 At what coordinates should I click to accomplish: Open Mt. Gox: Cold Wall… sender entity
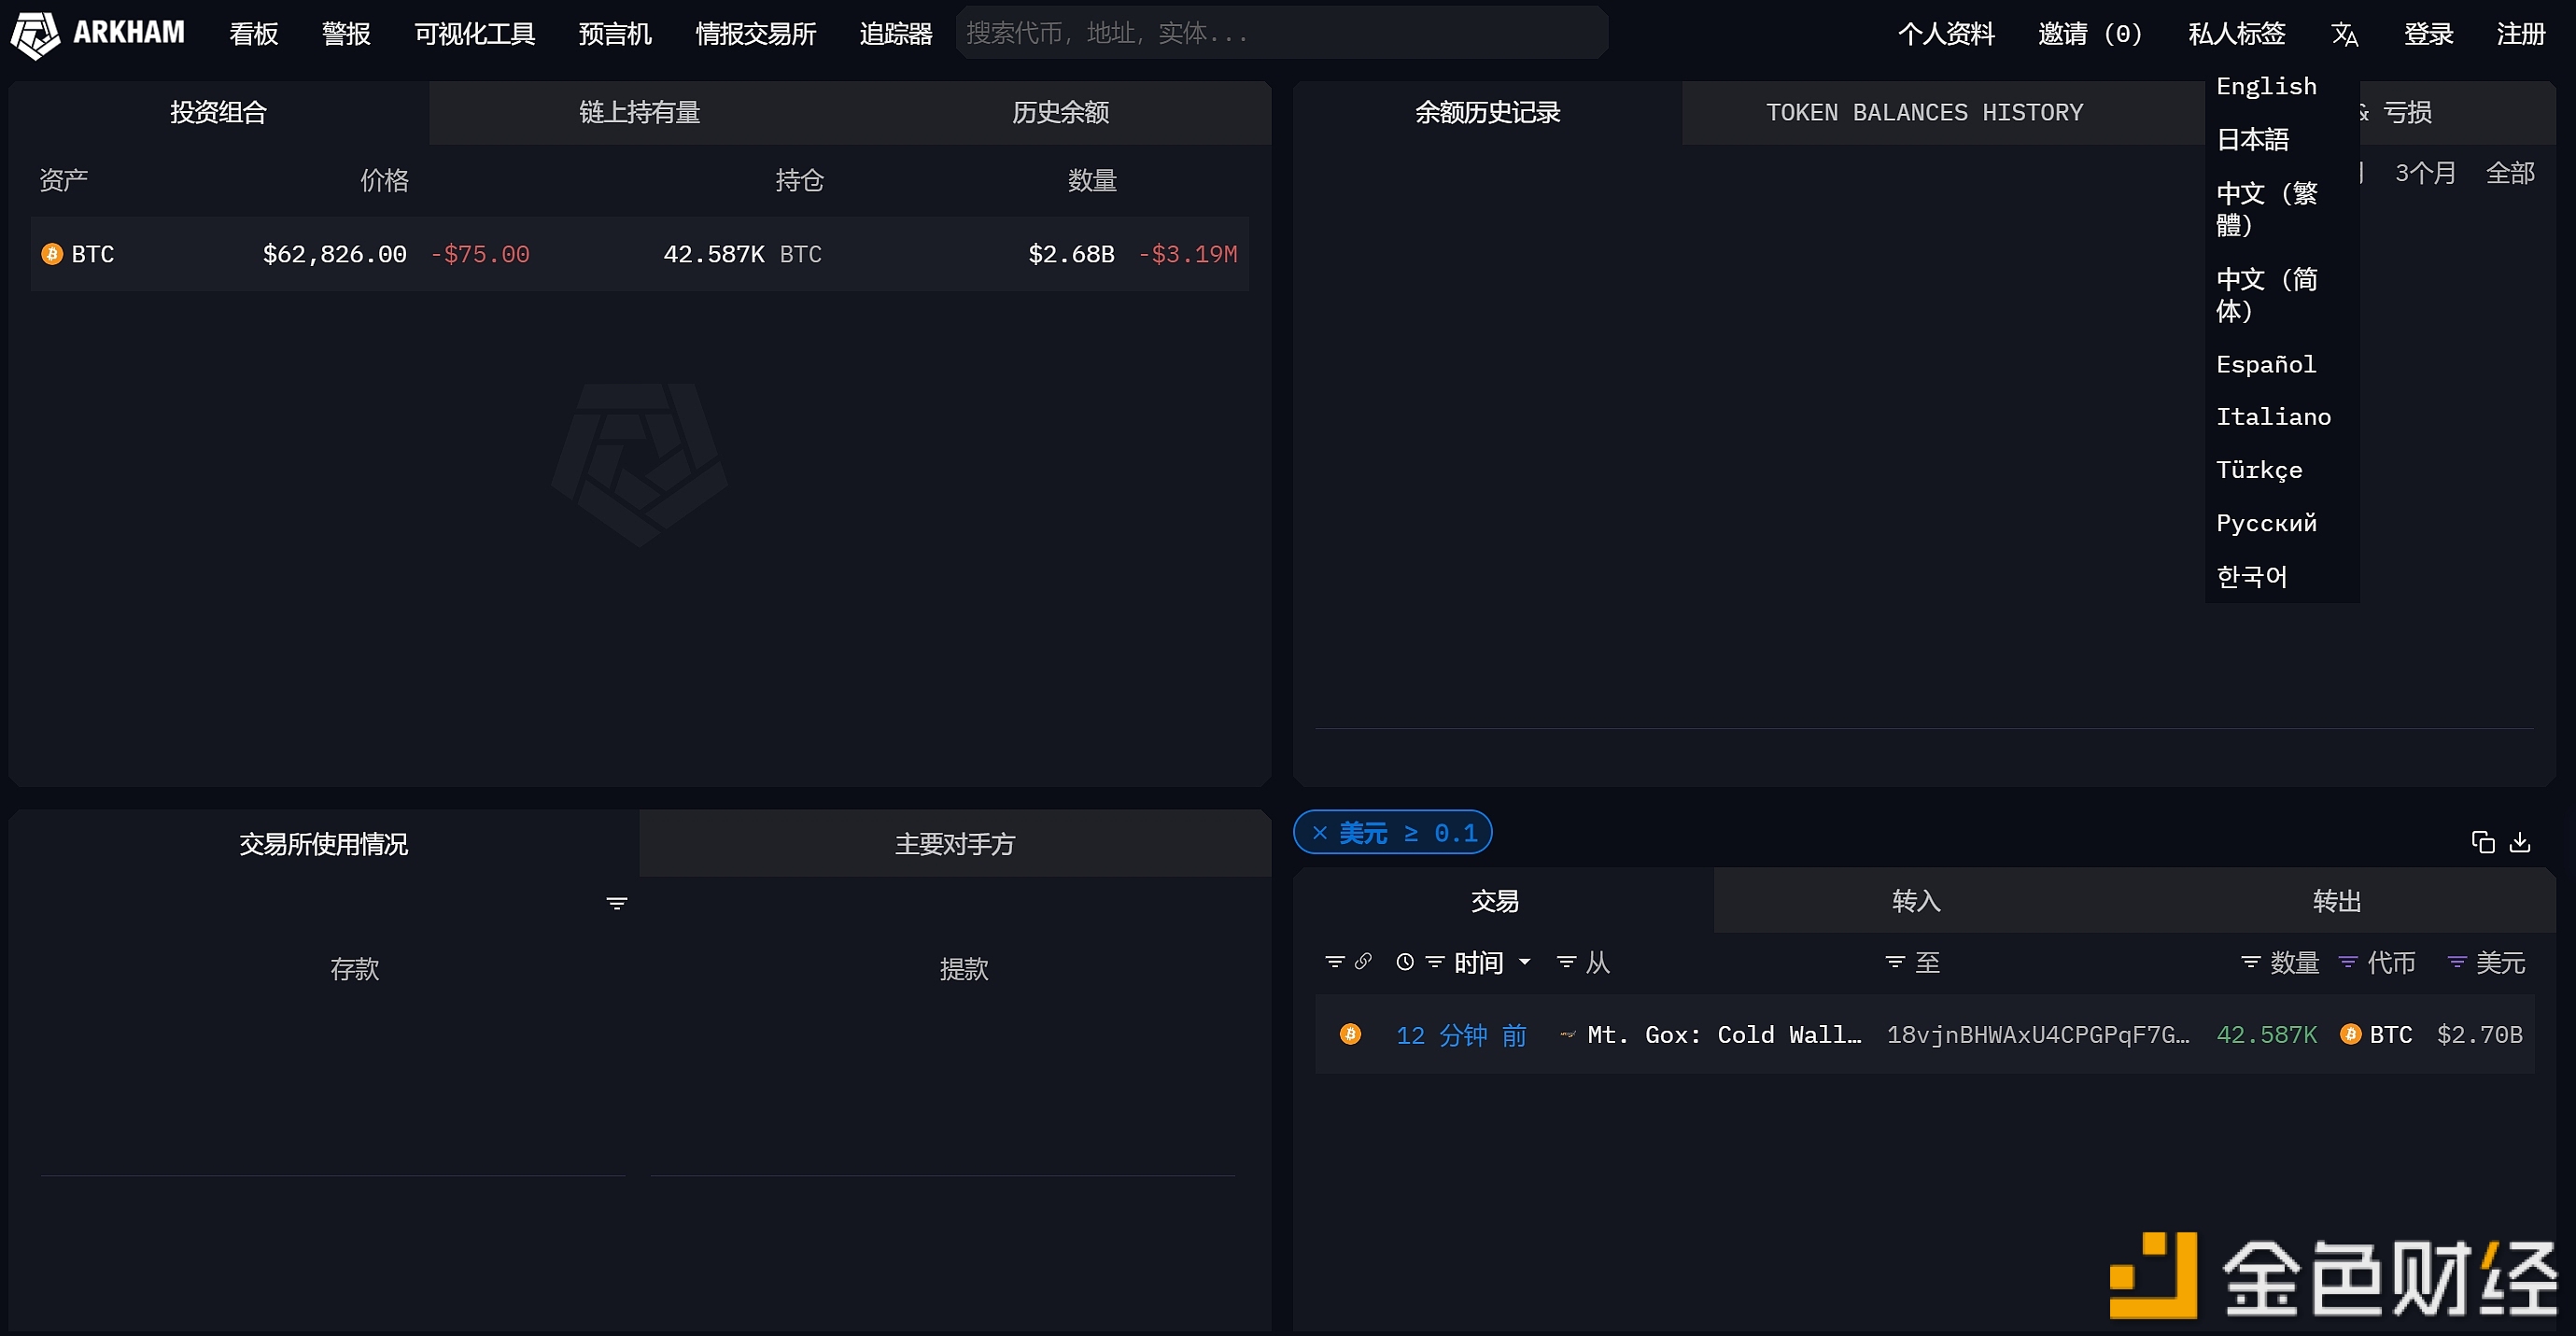pos(1724,1035)
